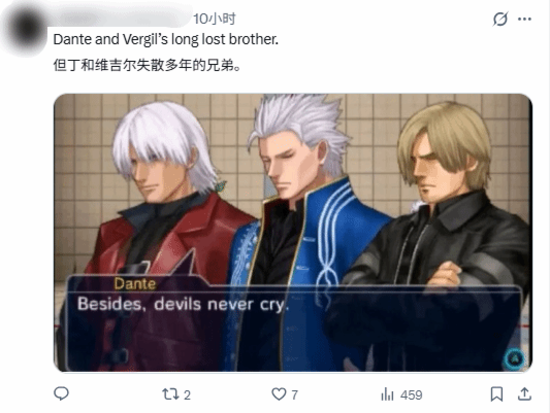The width and height of the screenshot is (550, 413).
Task: Click the 'Dante and Vergil's long lost brother' text
Action: pos(166,39)
